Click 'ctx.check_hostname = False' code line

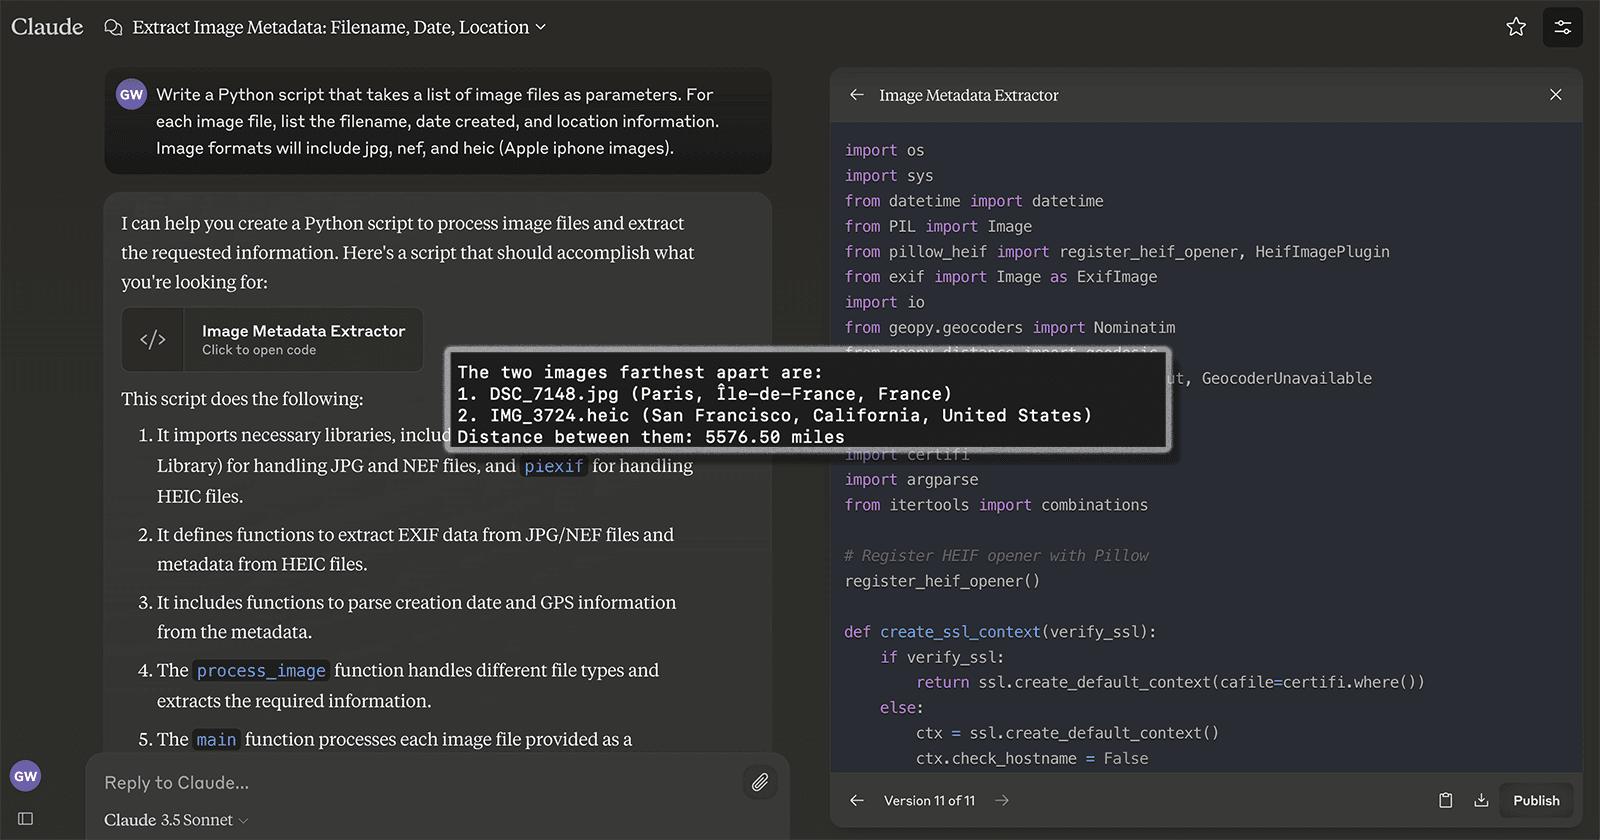coord(1032,758)
